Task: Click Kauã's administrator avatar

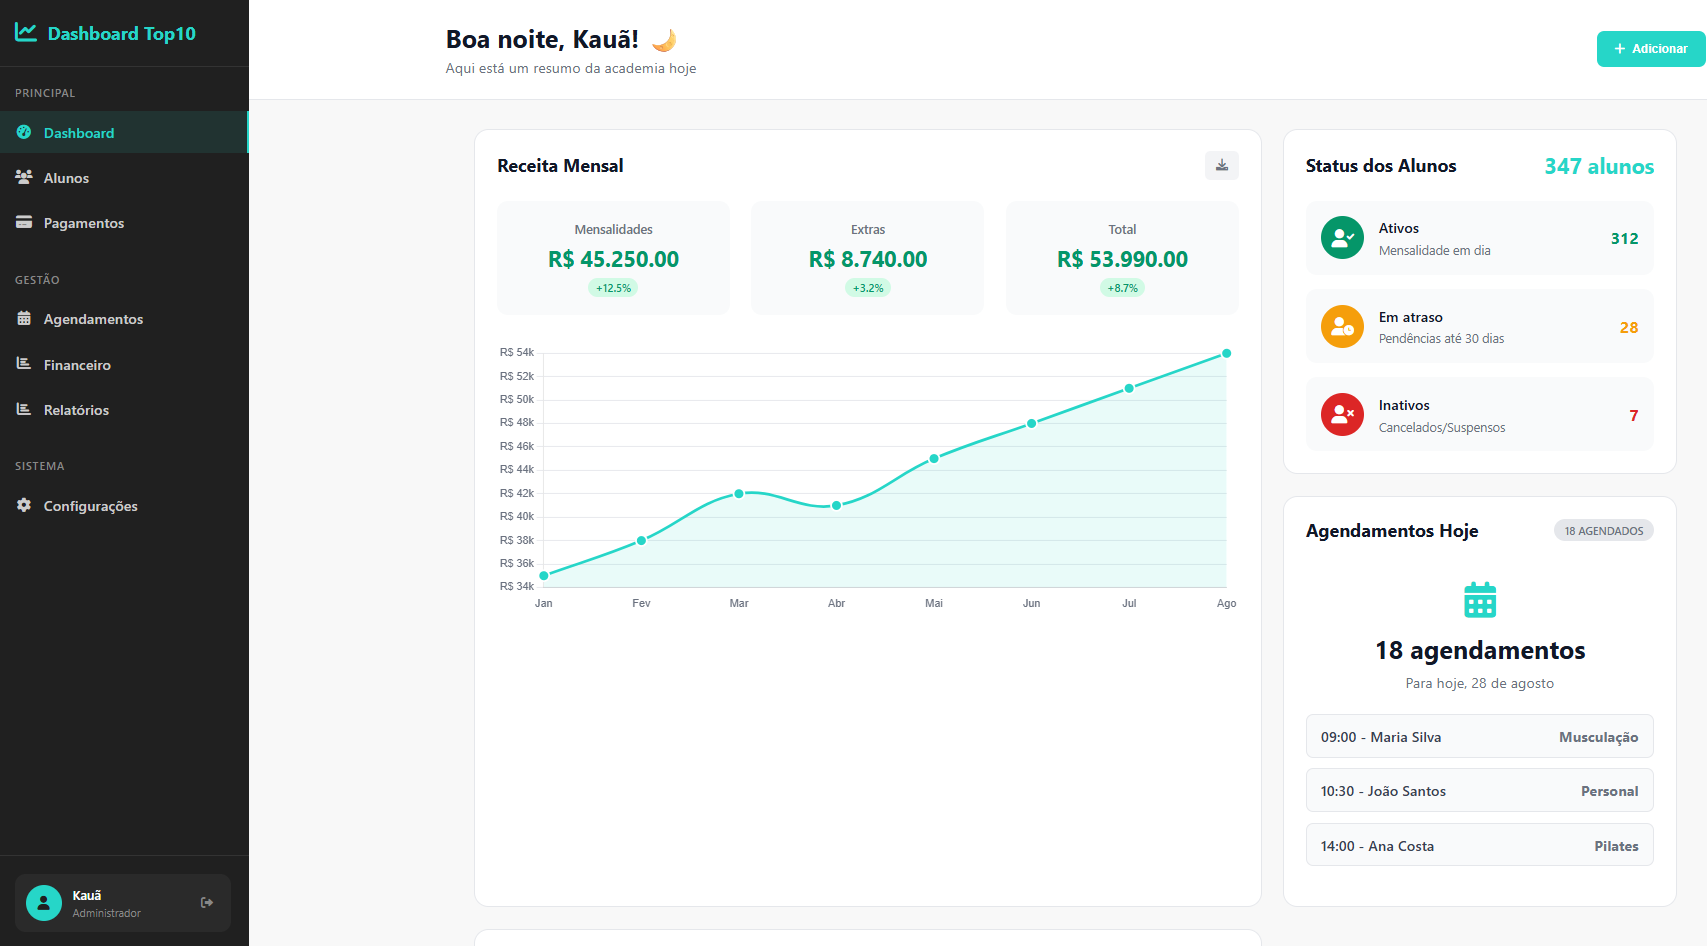Action: click(43, 902)
